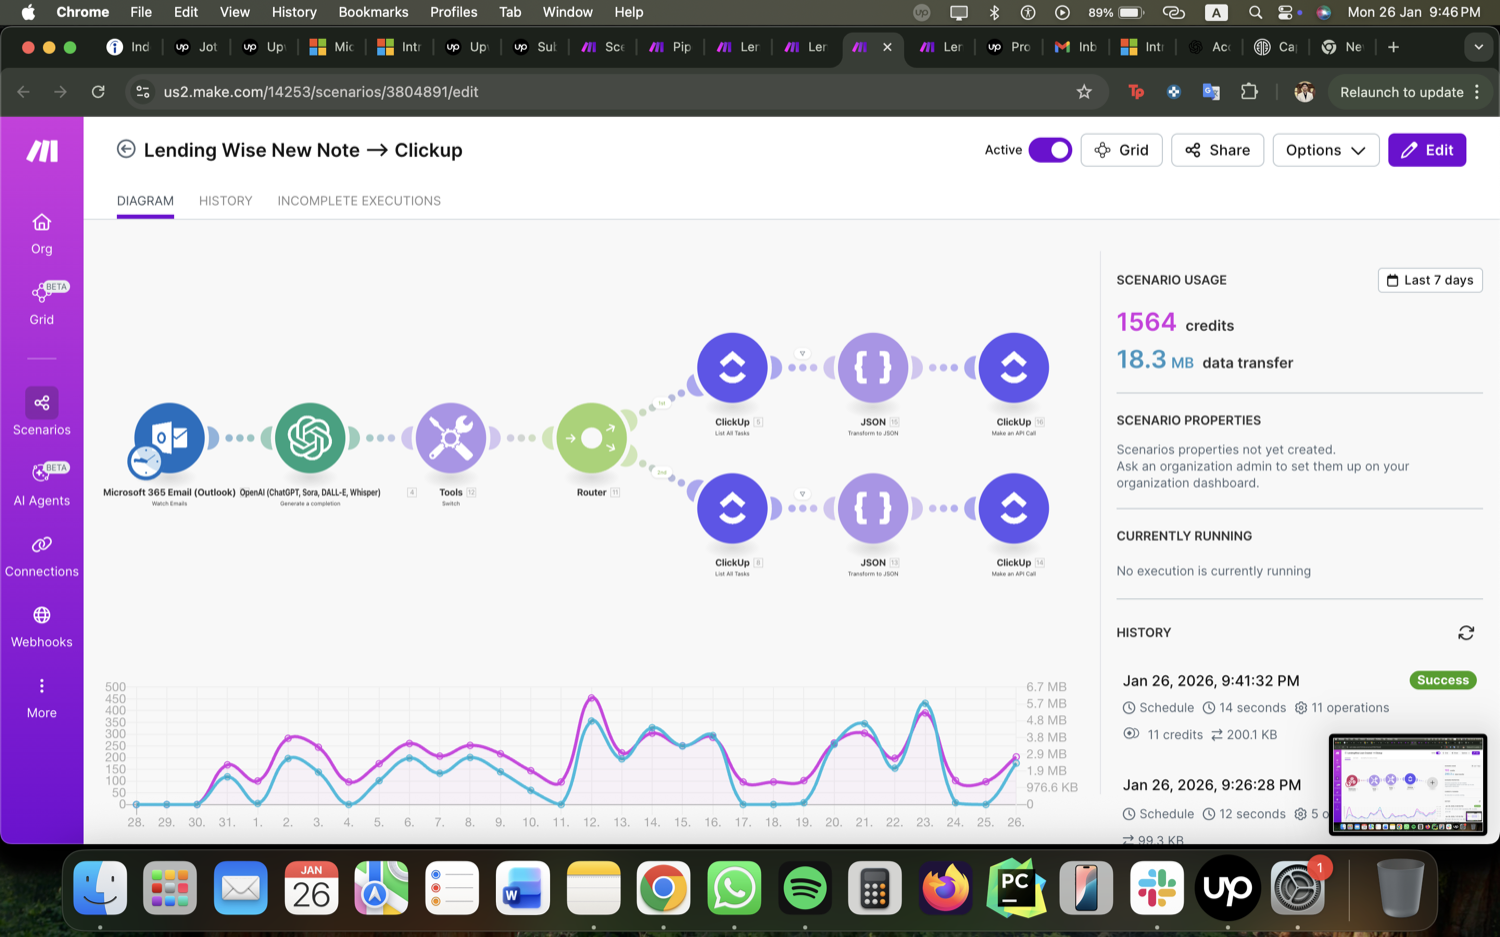The height and width of the screenshot is (937, 1500).
Task: Click the Success status badge
Action: [1443, 680]
